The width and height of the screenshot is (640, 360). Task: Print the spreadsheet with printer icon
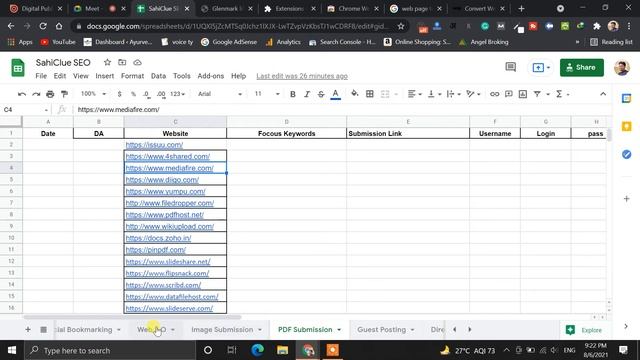[50, 94]
